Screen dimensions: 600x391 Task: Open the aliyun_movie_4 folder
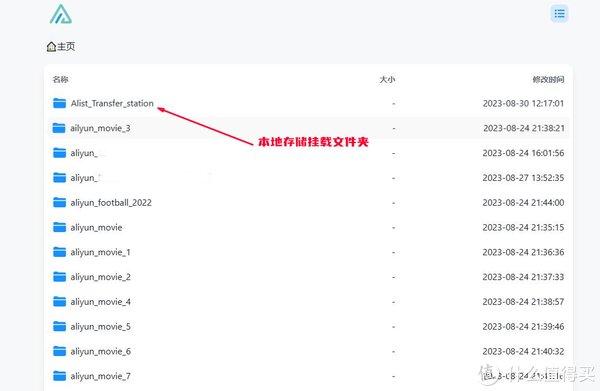[x=101, y=302]
